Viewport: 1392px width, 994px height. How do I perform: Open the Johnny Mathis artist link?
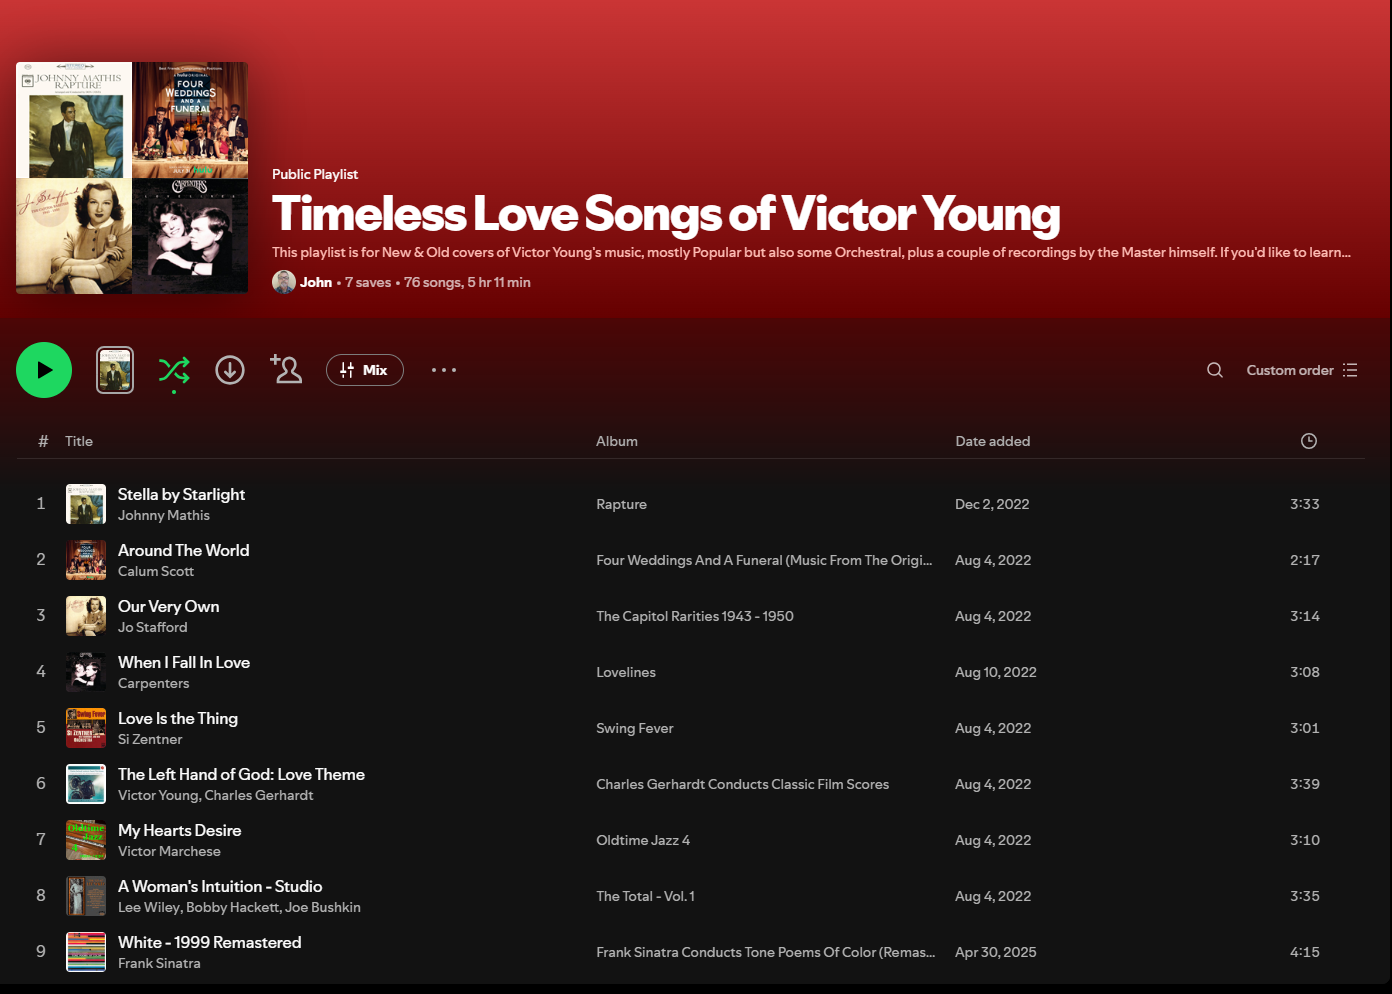coord(164,515)
